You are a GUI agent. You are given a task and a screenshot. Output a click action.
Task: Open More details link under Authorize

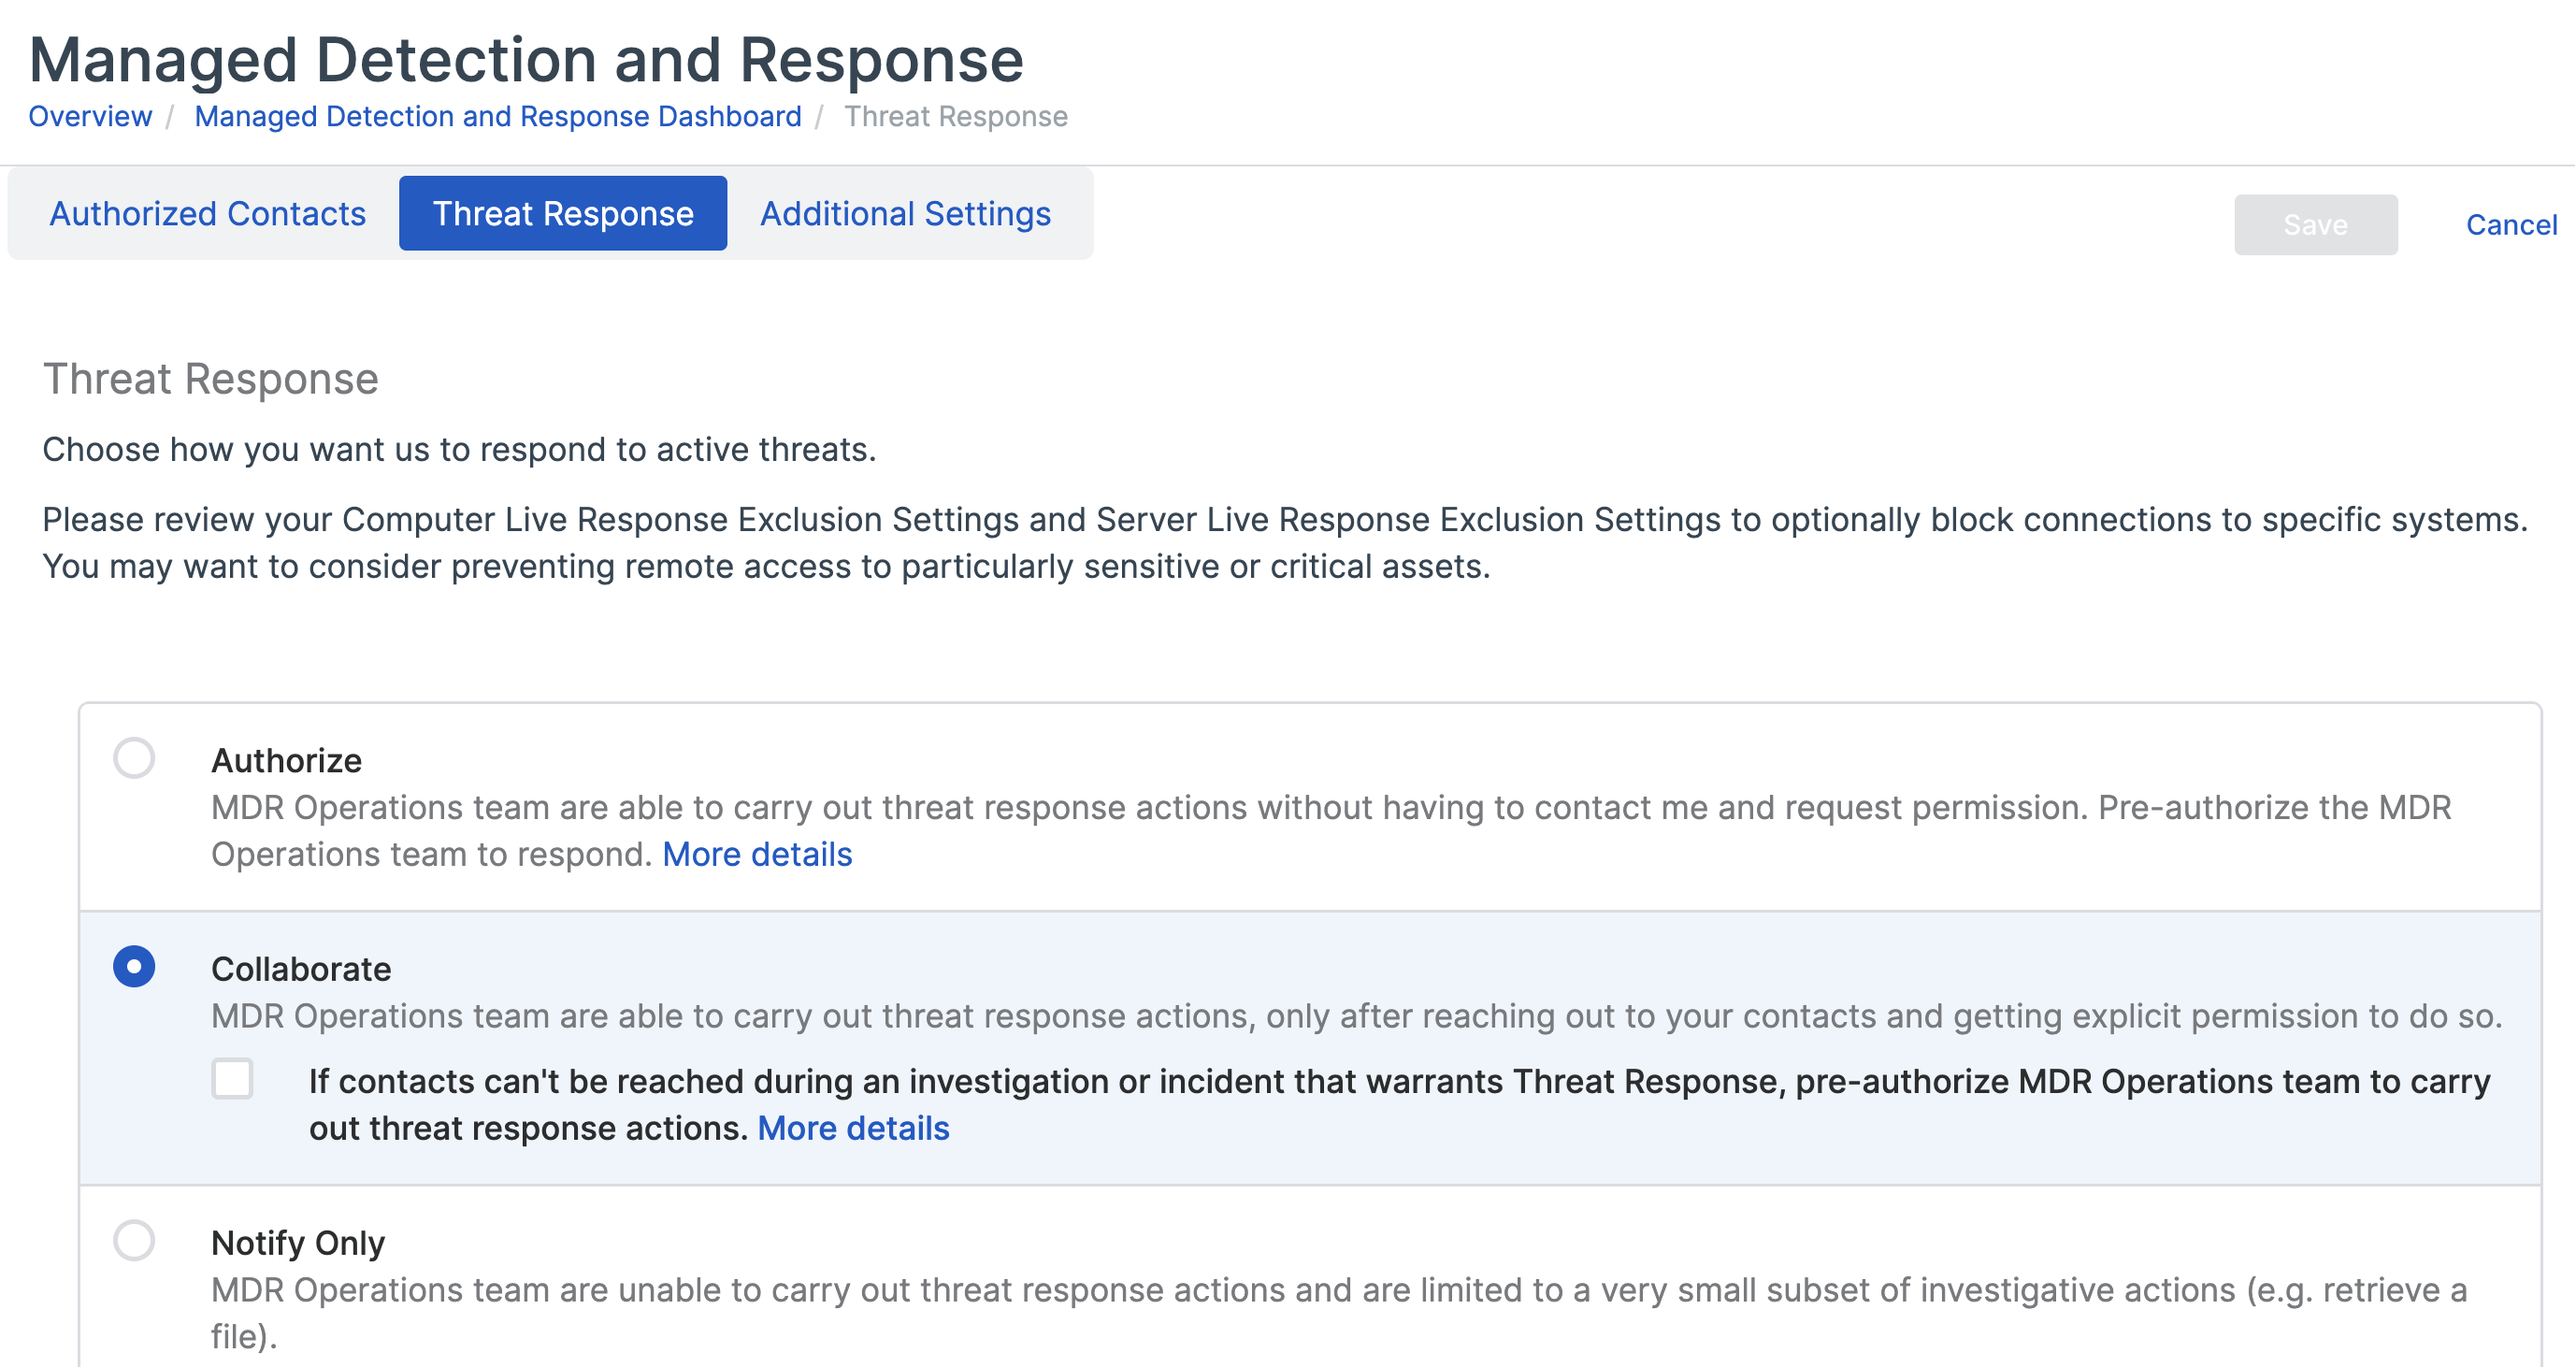(757, 854)
